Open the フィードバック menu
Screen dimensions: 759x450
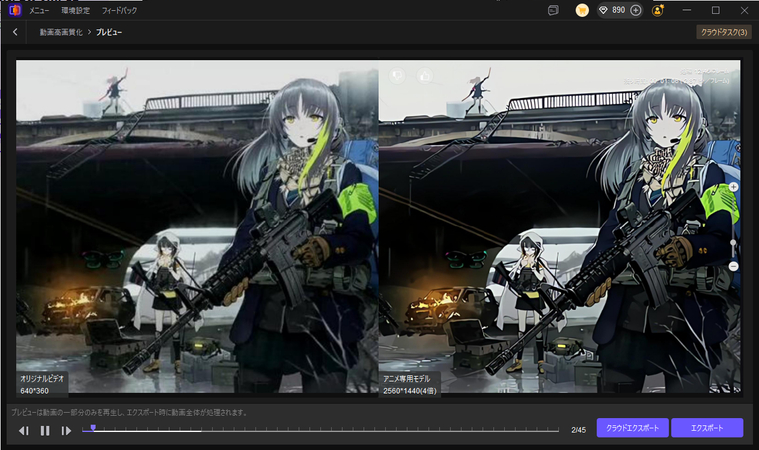pos(120,10)
